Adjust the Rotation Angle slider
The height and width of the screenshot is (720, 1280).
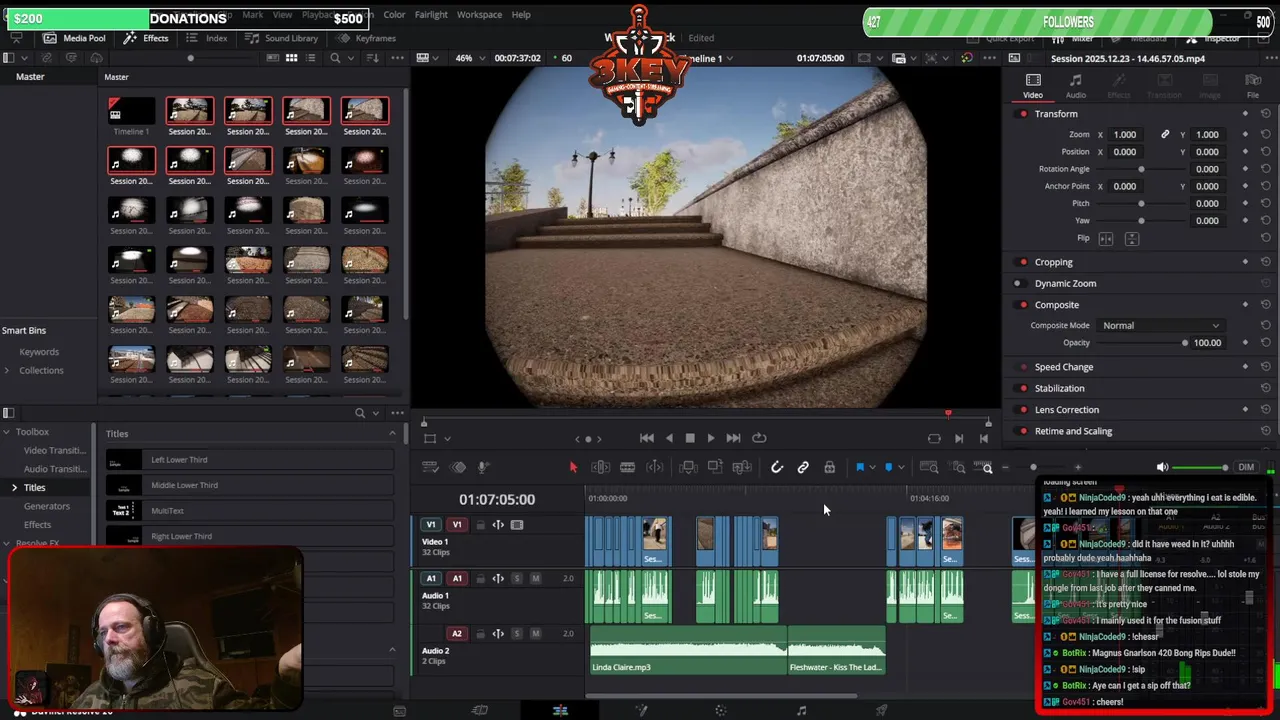(1141, 169)
